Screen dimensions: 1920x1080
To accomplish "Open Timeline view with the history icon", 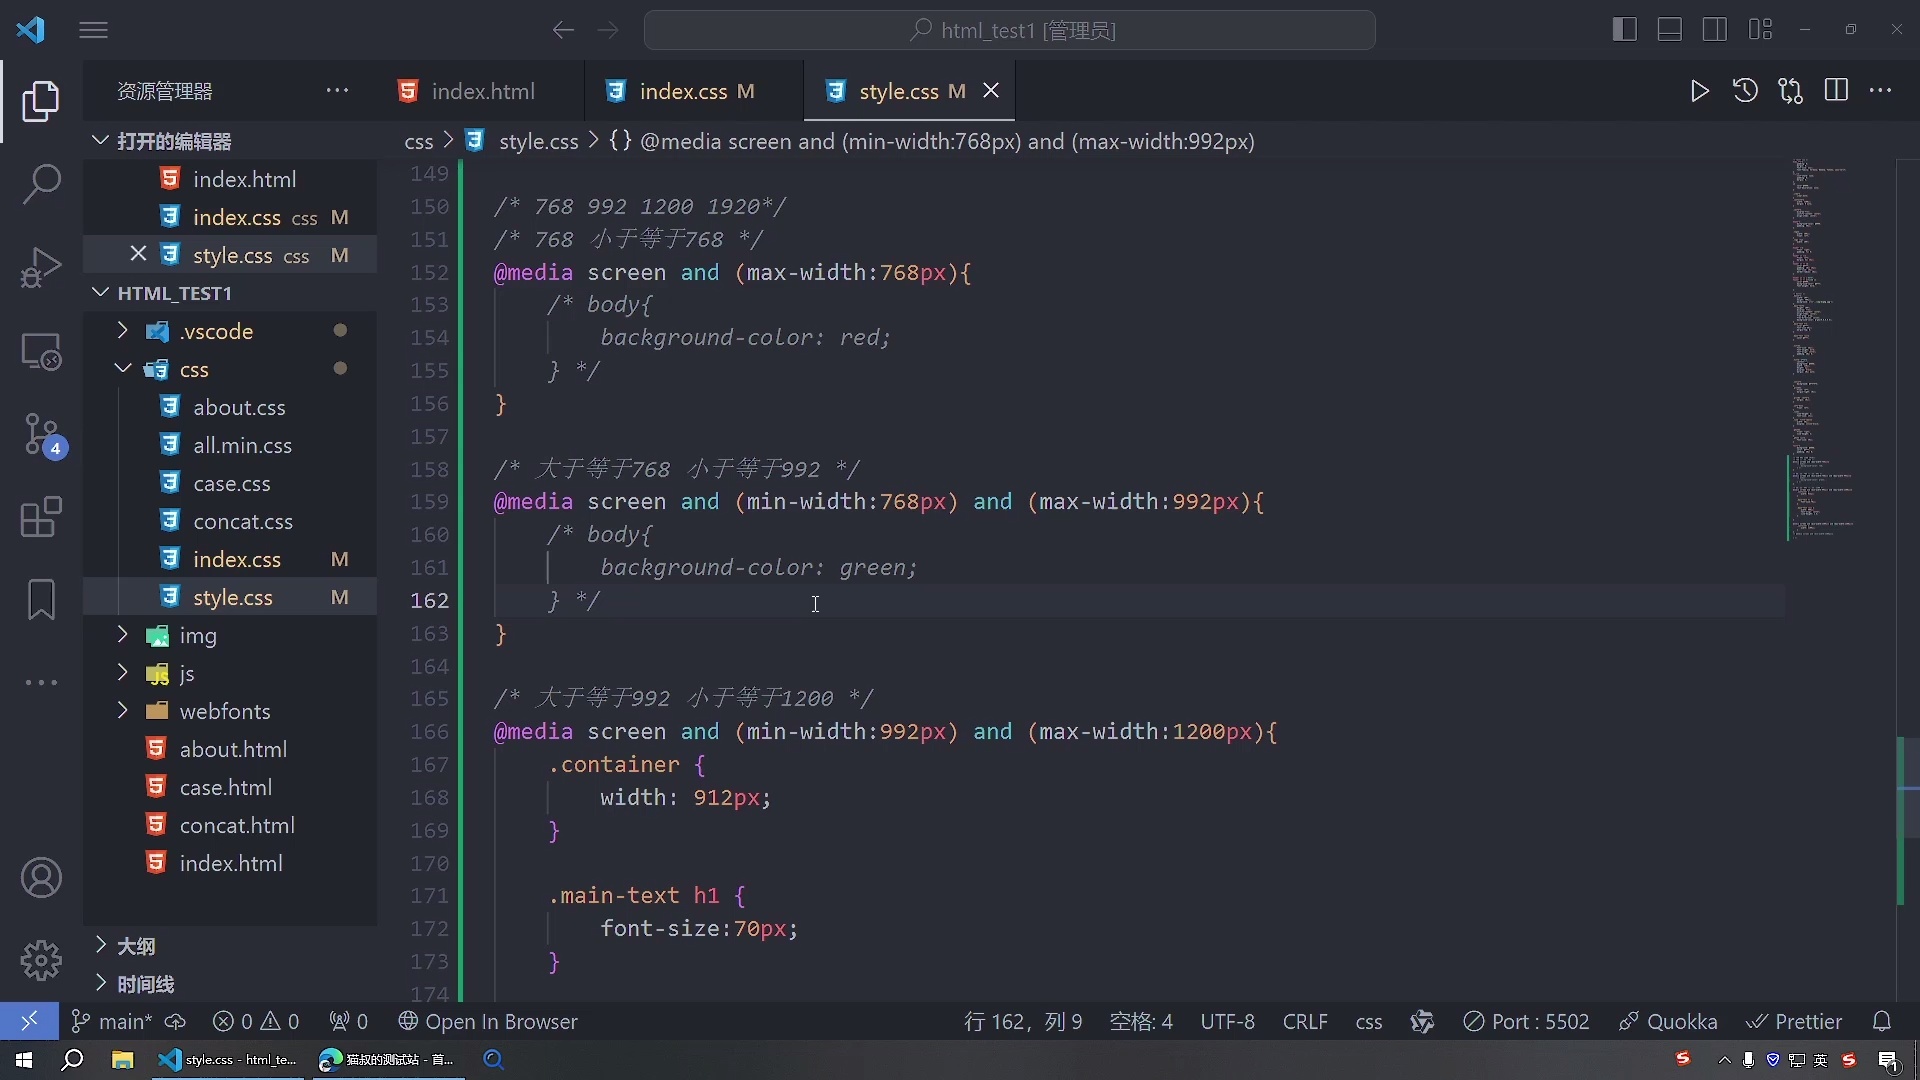I will (x=1745, y=90).
